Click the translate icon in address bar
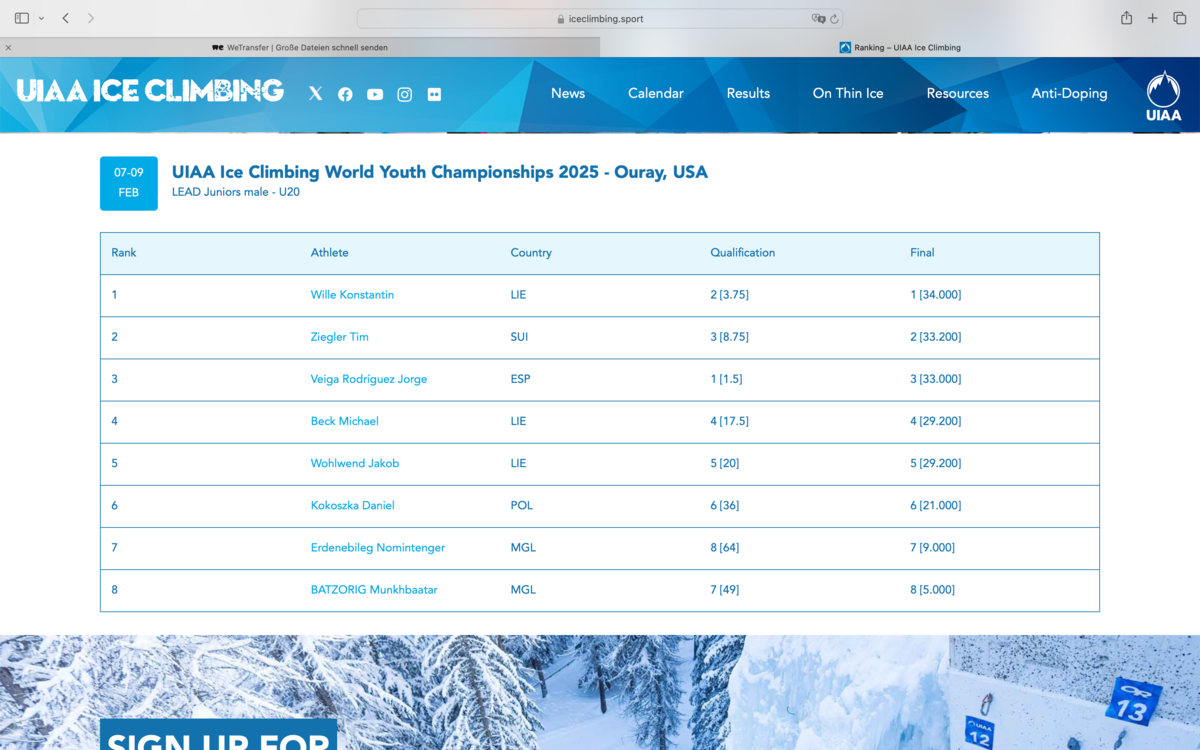Viewport: 1200px width, 750px height. point(818,18)
